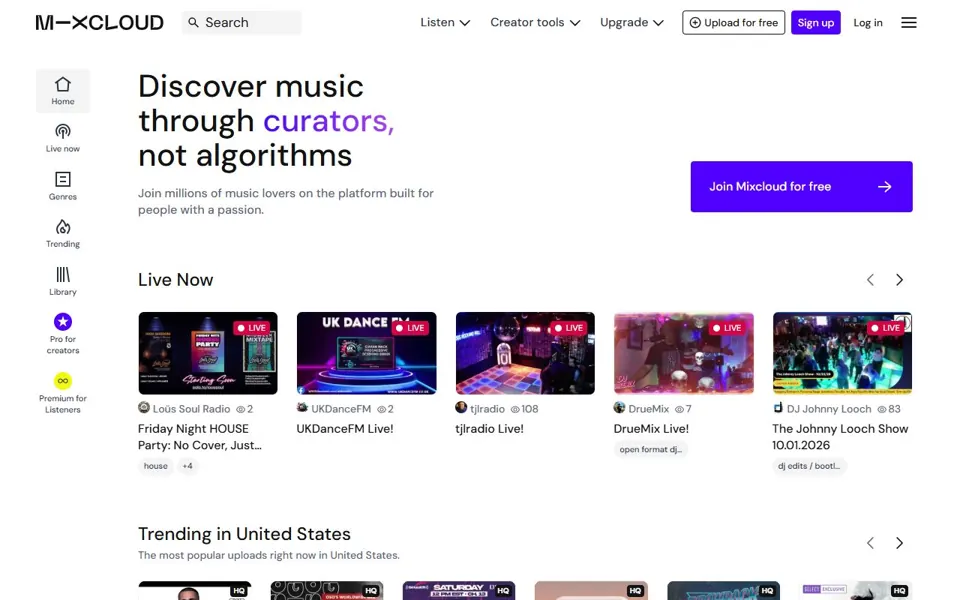The height and width of the screenshot is (600, 960).
Task: Expand the Upgrade dropdown
Action: (632, 23)
